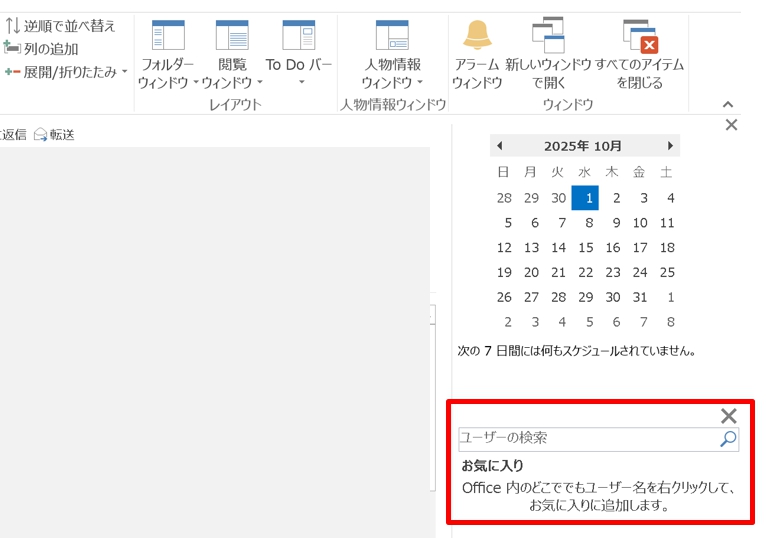Click the Reply (返信) button
This screenshot has width=766, height=538.
(13, 134)
